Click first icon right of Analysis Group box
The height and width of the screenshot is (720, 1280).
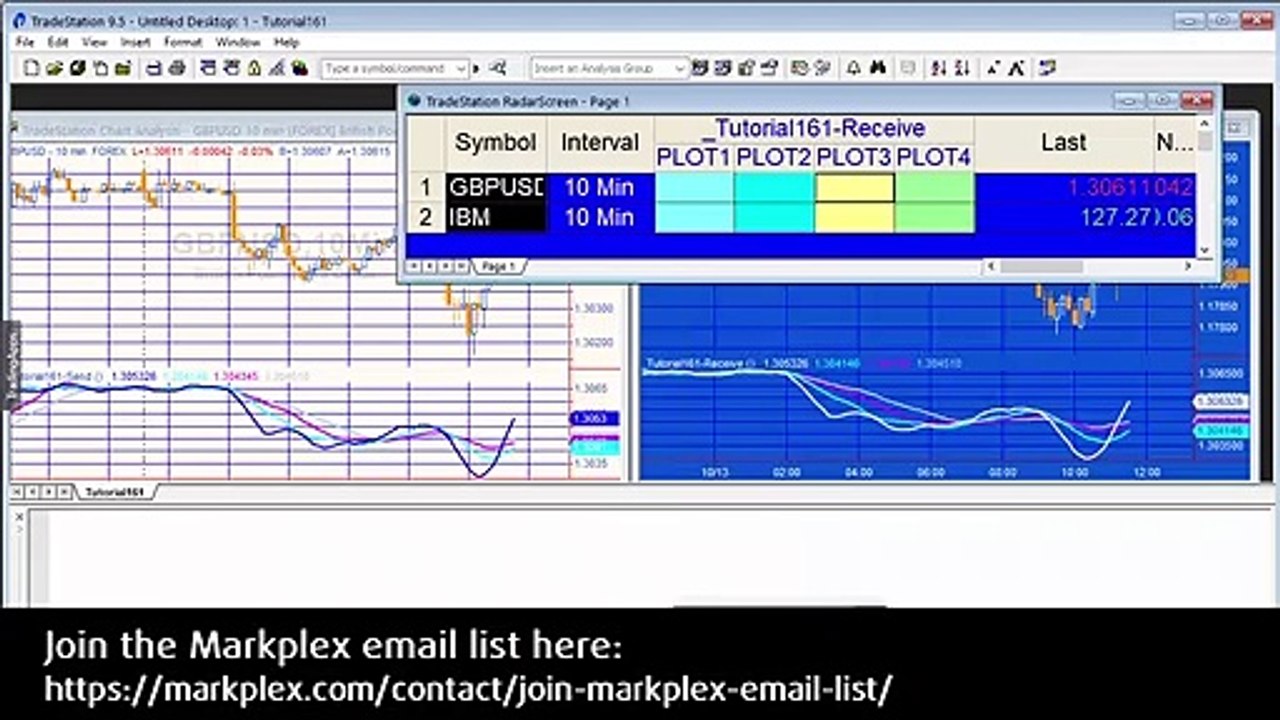700,68
